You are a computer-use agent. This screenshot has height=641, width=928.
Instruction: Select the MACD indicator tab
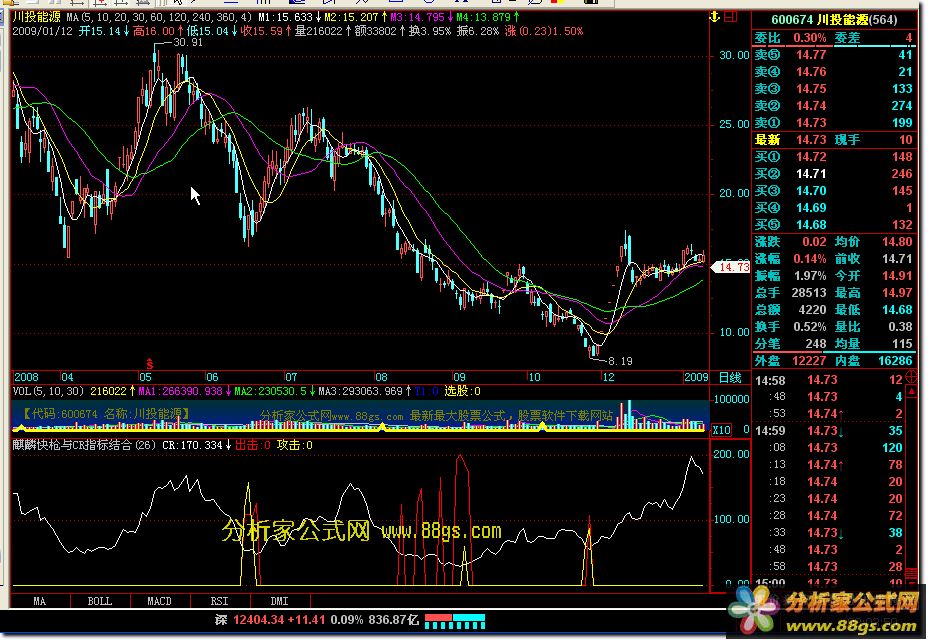click(x=159, y=601)
